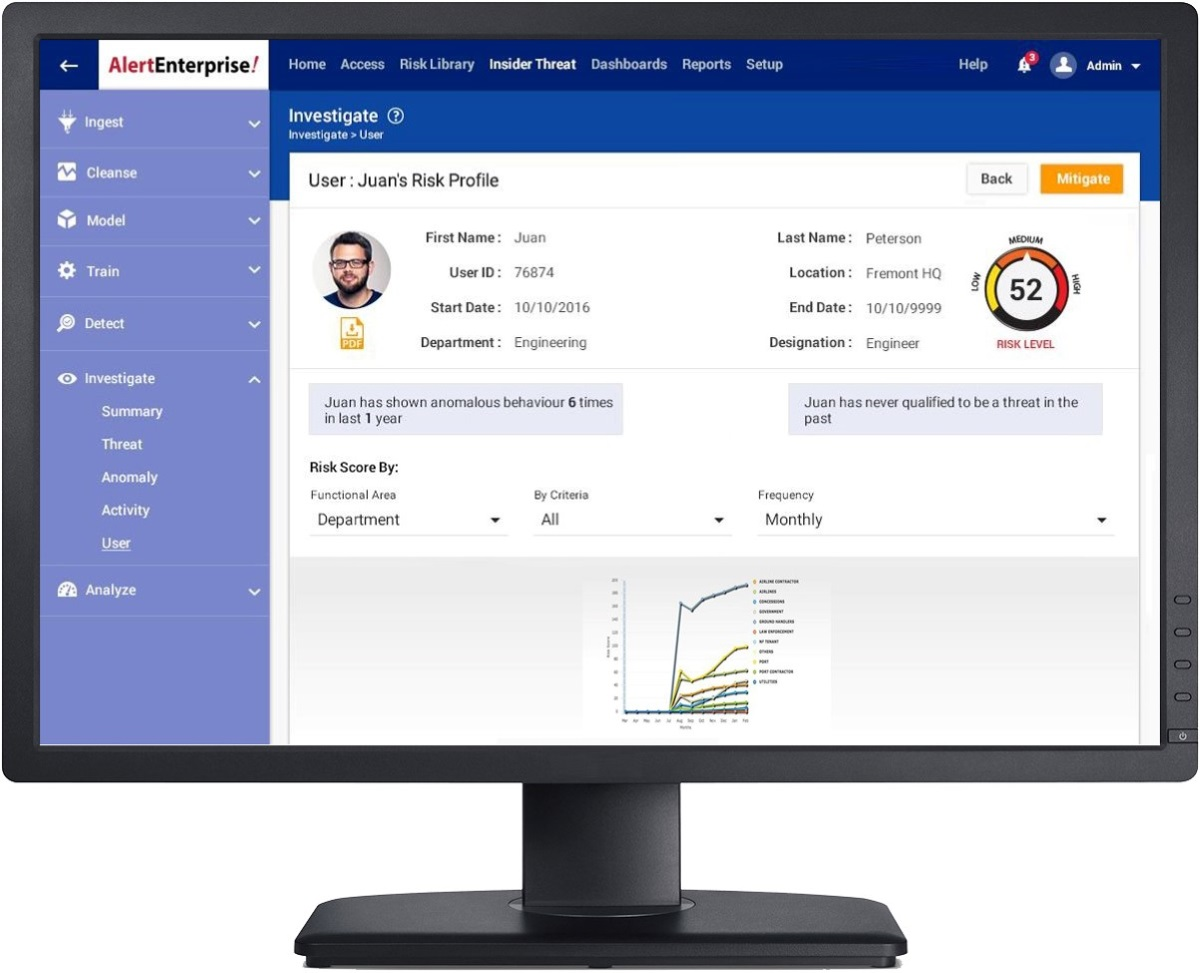Open the Analyze gauge icon

coord(66,590)
